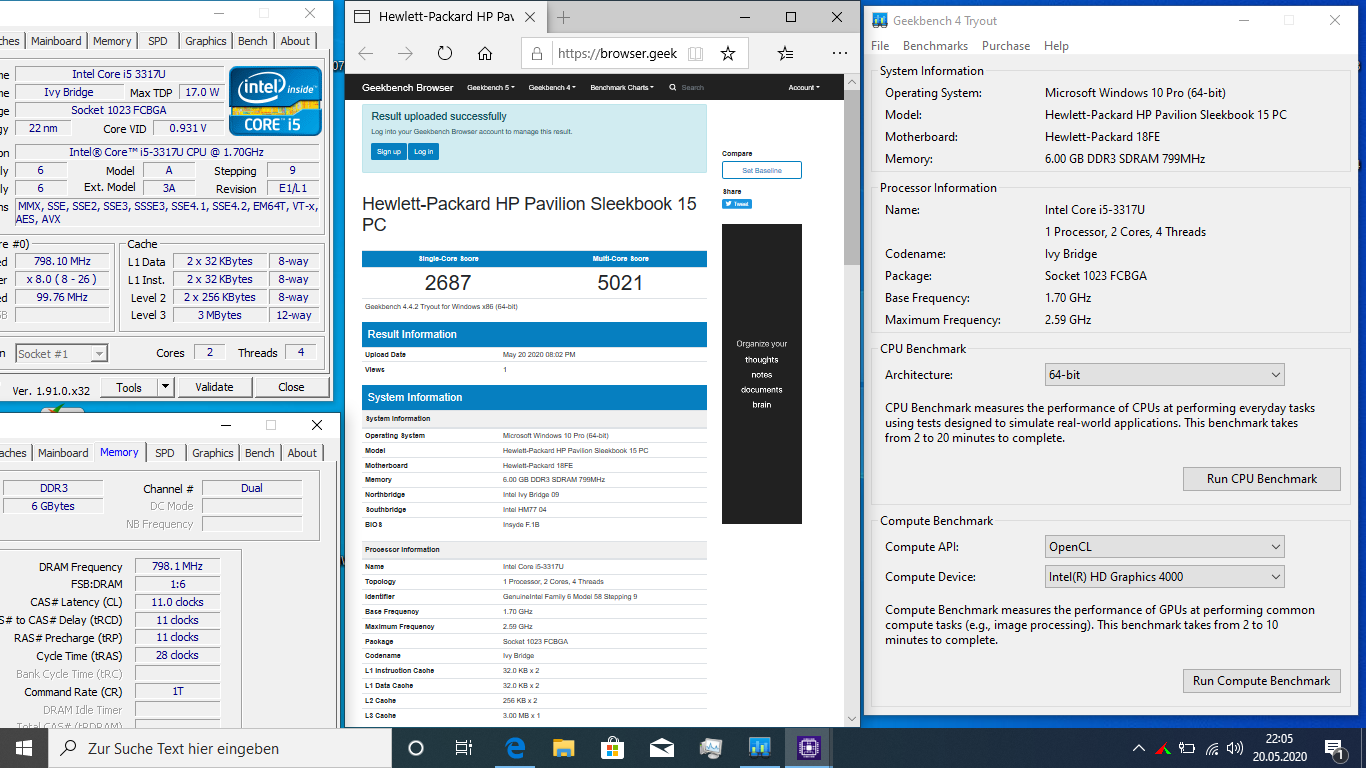Expand the Benchmark Charts navbar menu
Image resolution: width=1366 pixels, height=768 pixels.
pos(622,88)
